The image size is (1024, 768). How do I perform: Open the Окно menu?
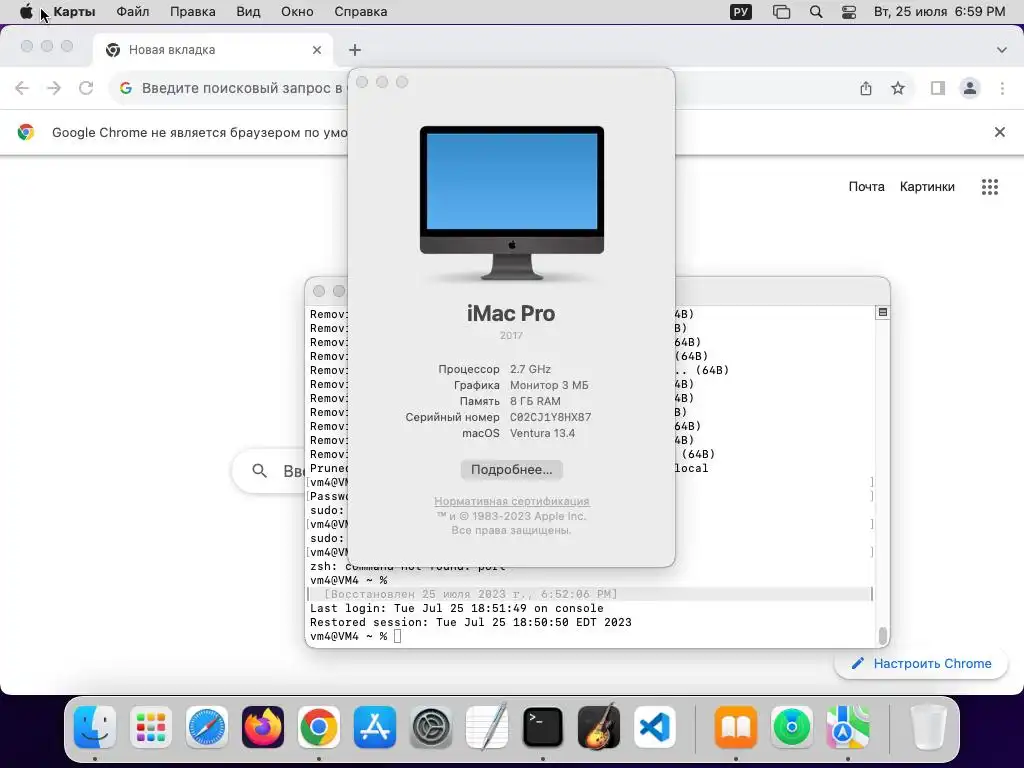(297, 12)
